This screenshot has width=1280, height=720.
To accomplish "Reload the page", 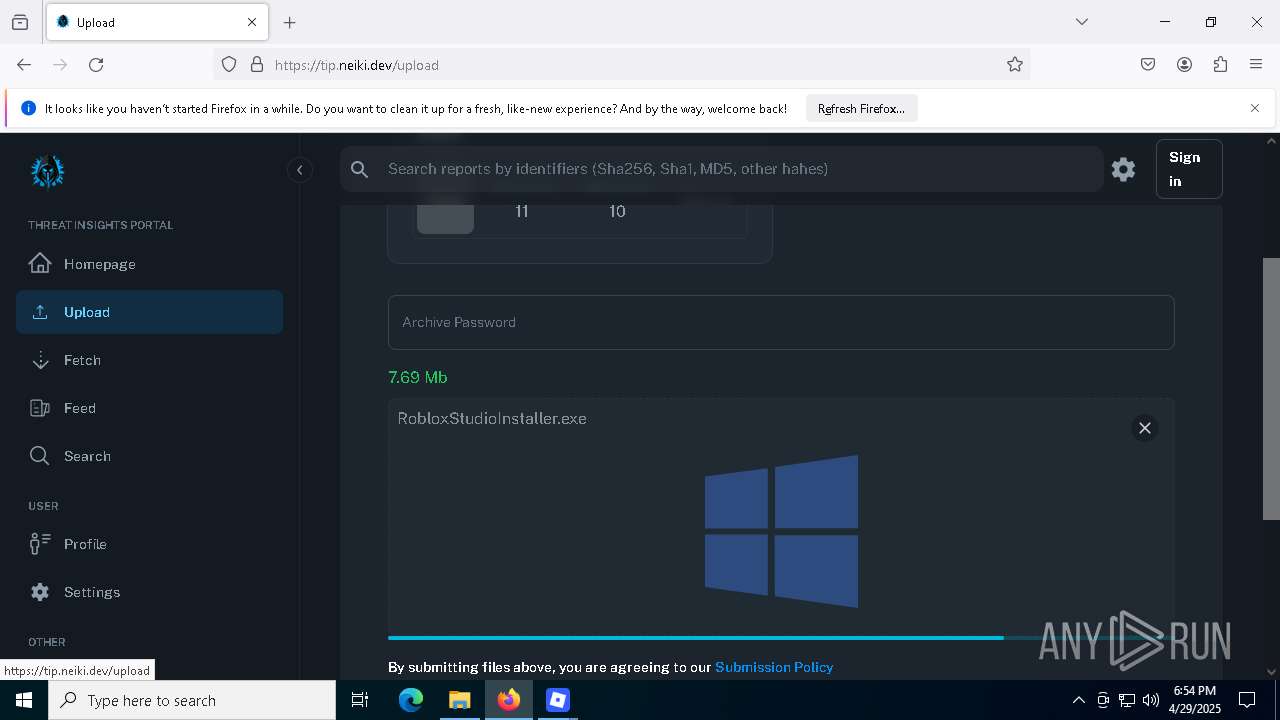I will pyautogui.click(x=96, y=64).
